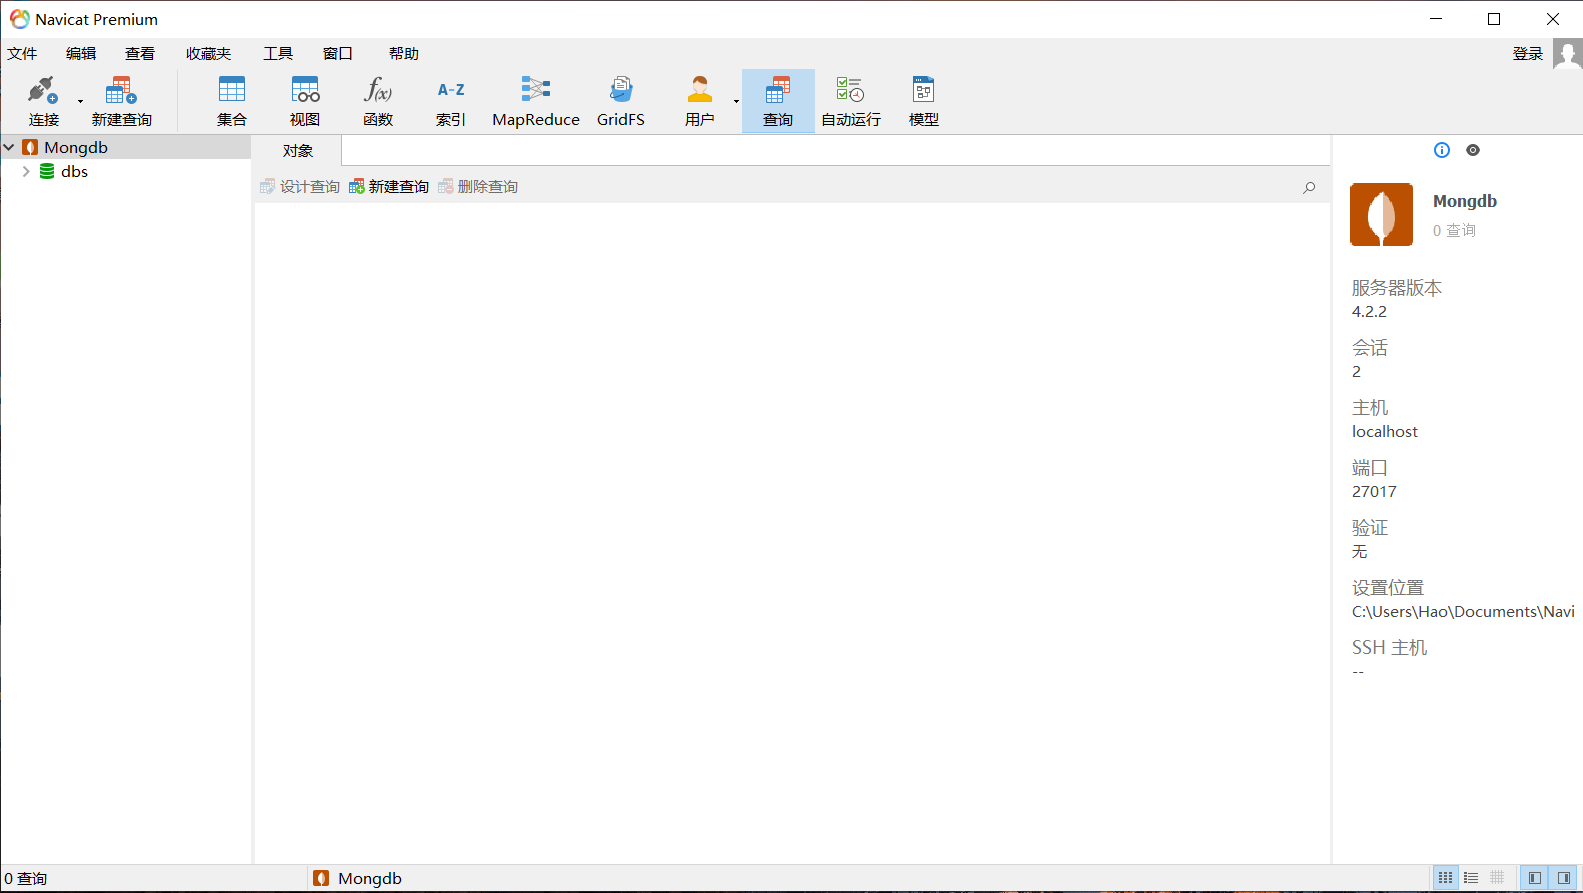Screen dimensions: 1583x893
Task: Close the Navicat Premium window
Action: point(1553,19)
